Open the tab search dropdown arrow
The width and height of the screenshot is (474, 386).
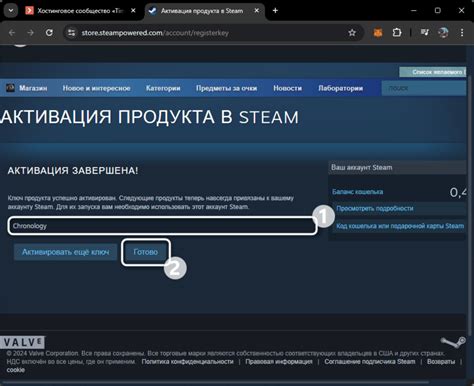[x=11, y=11]
